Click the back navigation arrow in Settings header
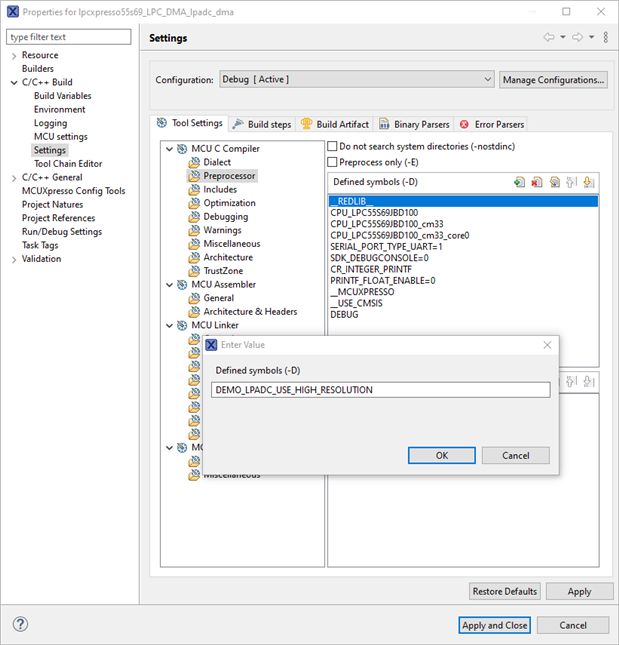Screen dimensions: 619x645 tap(549, 37)
